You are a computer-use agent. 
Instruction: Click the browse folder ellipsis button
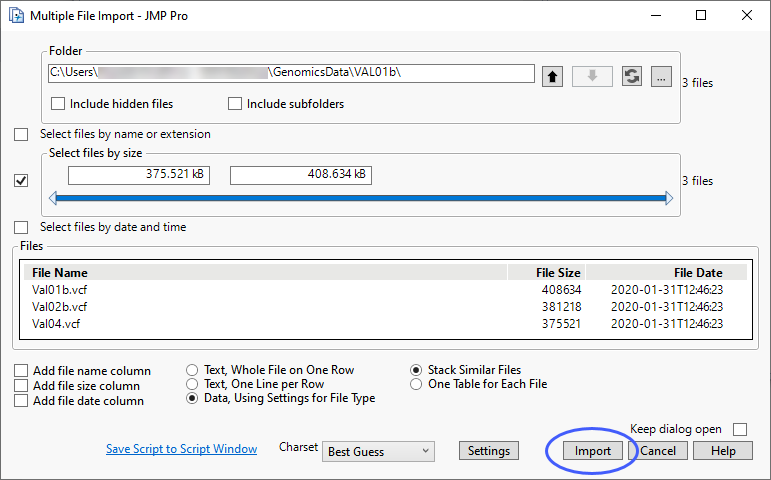[659, 77]
